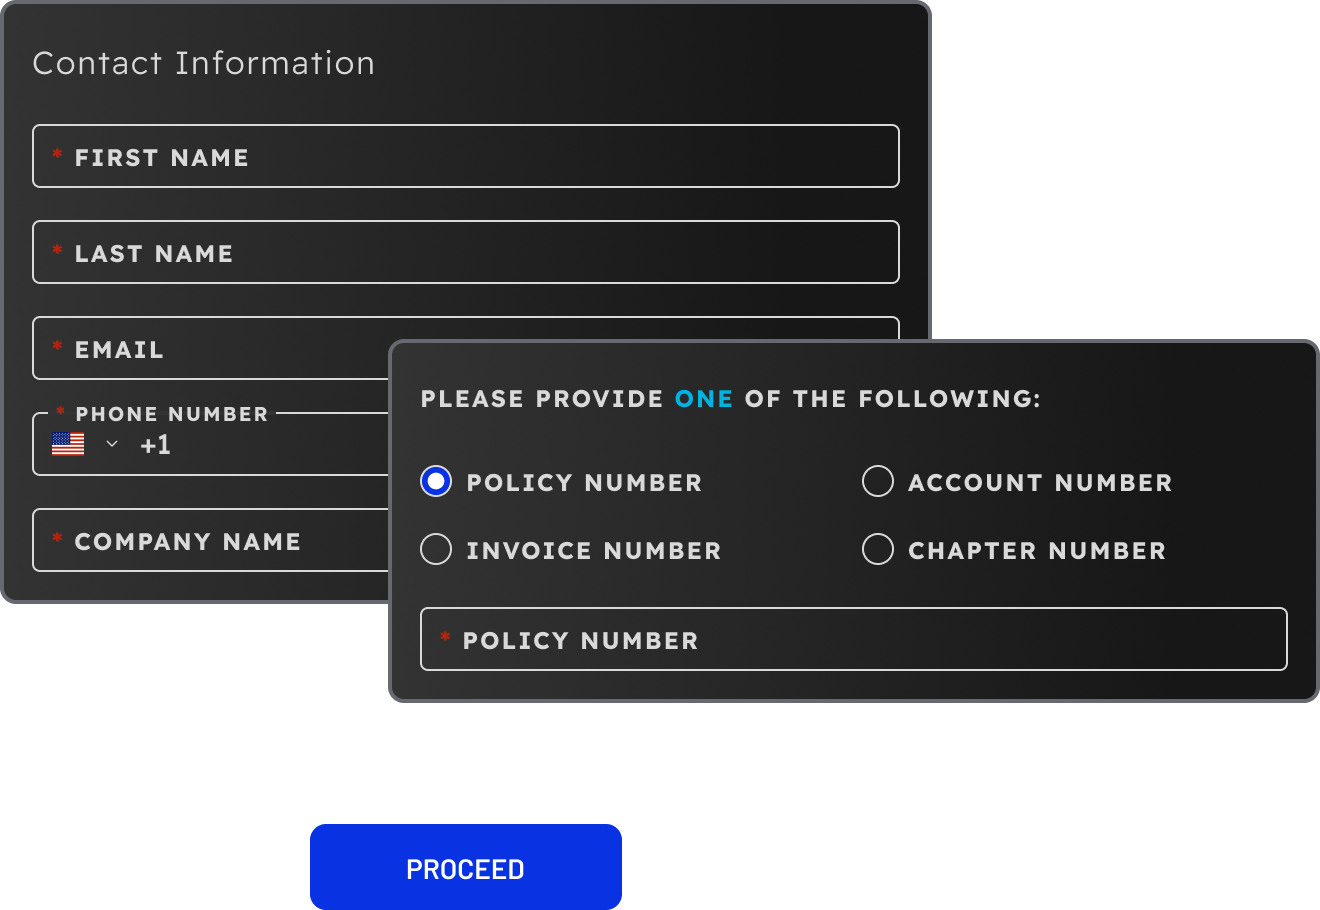The height and width of the screenshot is (910, 1320).
Task: Click inside the First Name field
Action: [x=465, y=156]
